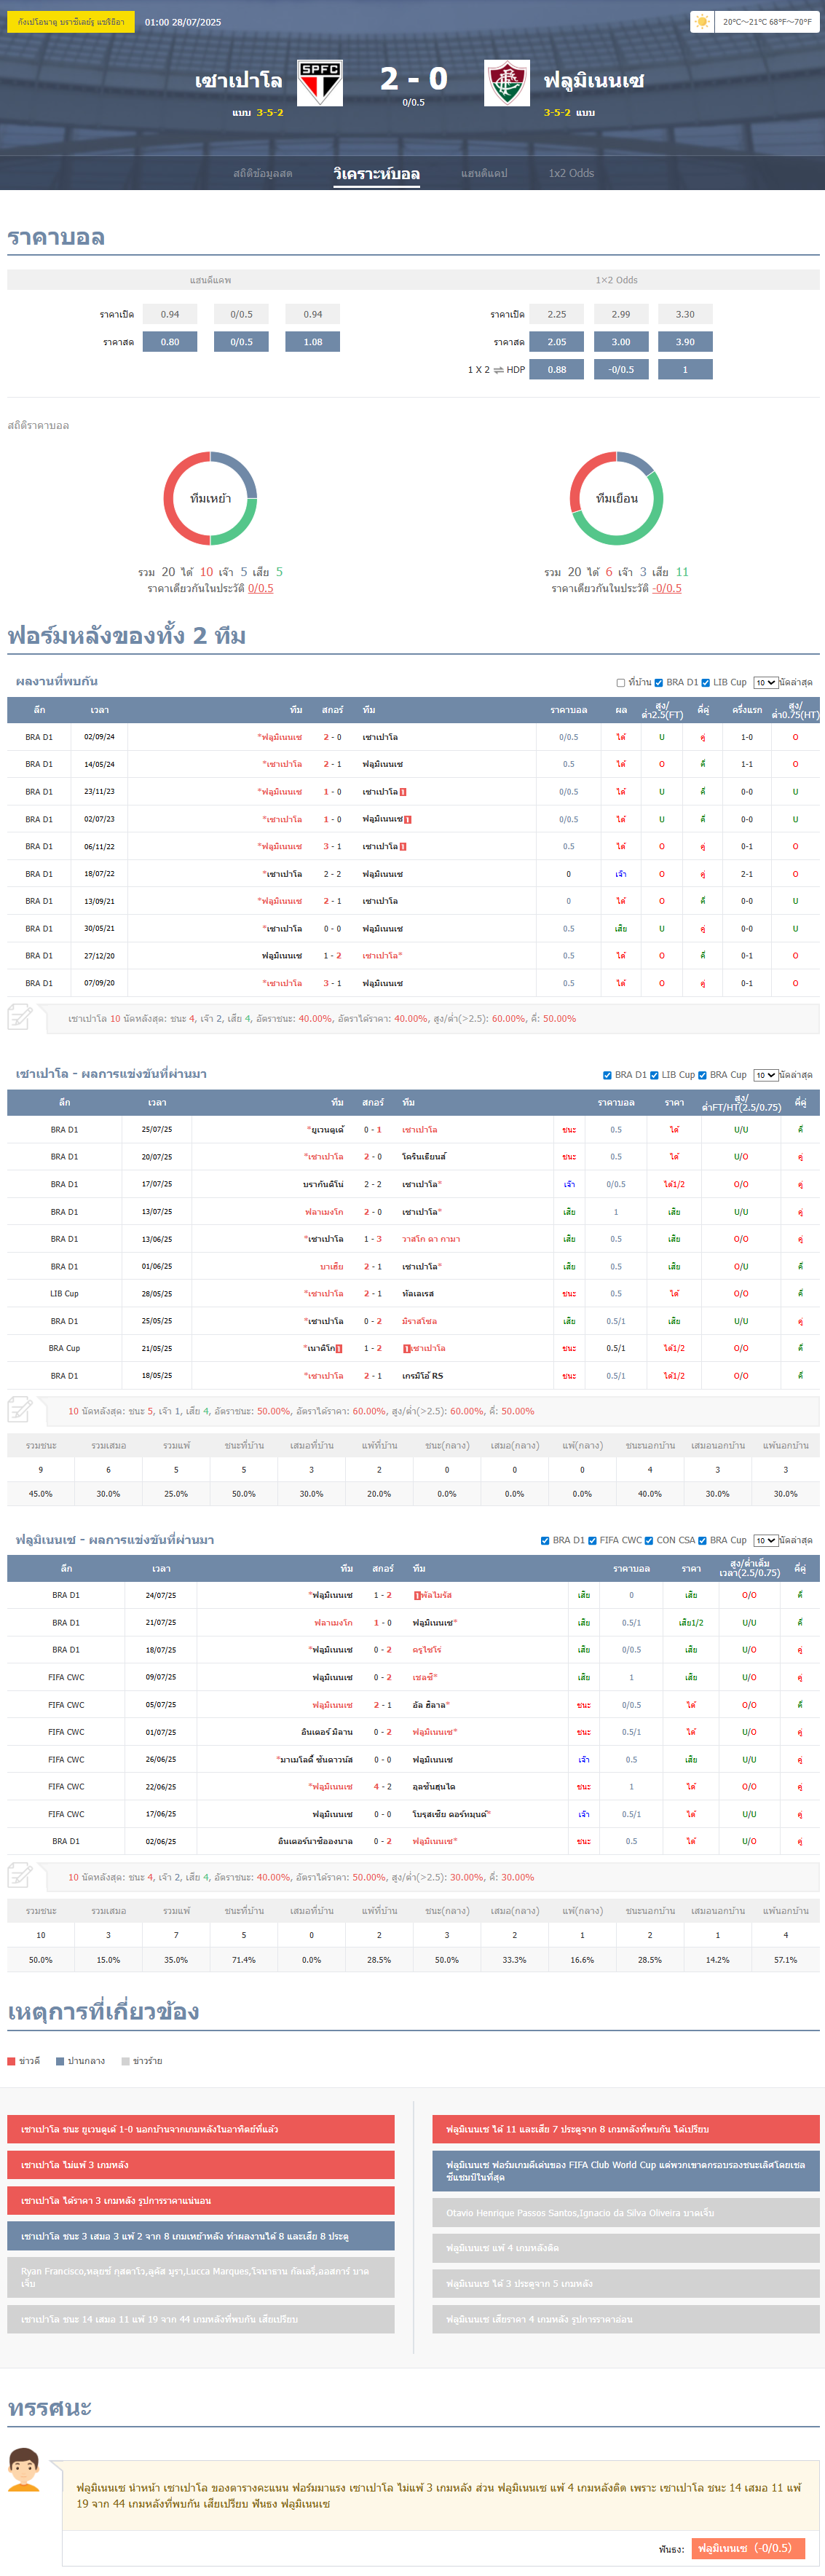Uncheck LIB Cup in head-to-head filter

tap(706, 683)
